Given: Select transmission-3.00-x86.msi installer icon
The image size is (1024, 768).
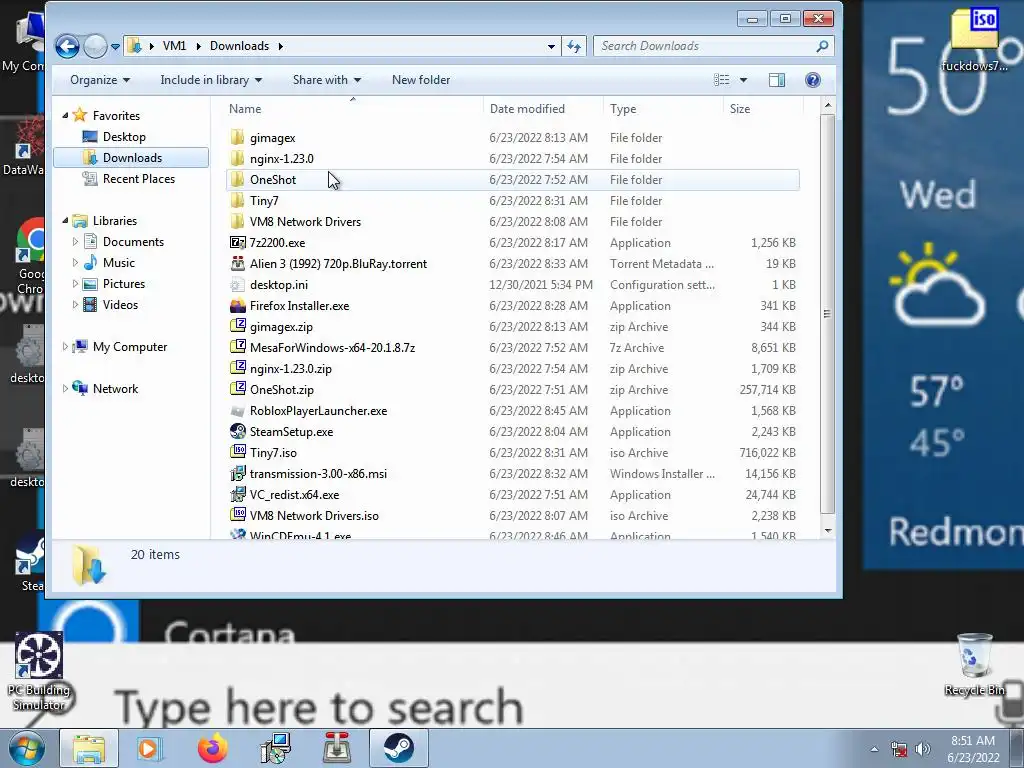Looking at the screenshot, I should click(238, 473).
